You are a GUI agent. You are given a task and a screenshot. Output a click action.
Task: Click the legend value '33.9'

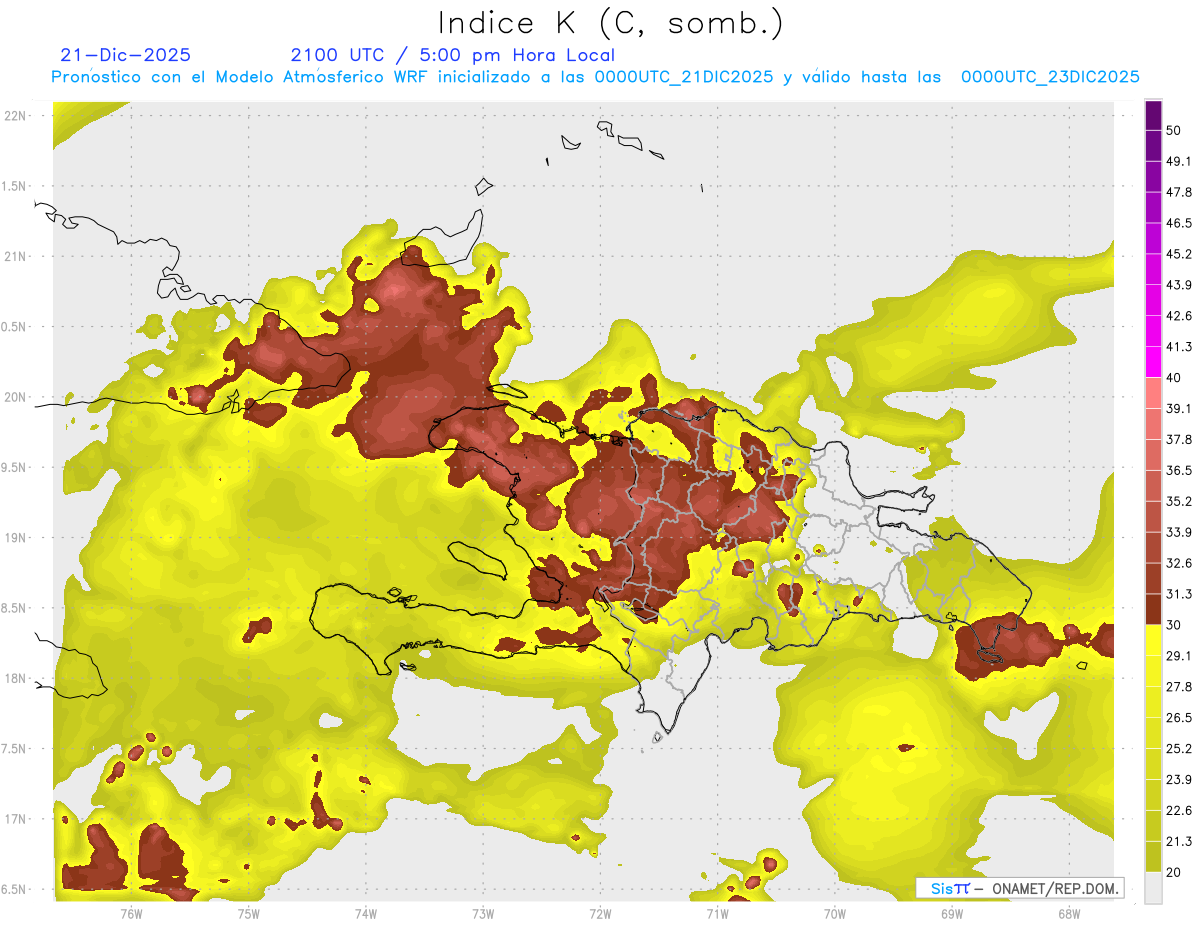pyautogui.click(x=1179, y=532)
